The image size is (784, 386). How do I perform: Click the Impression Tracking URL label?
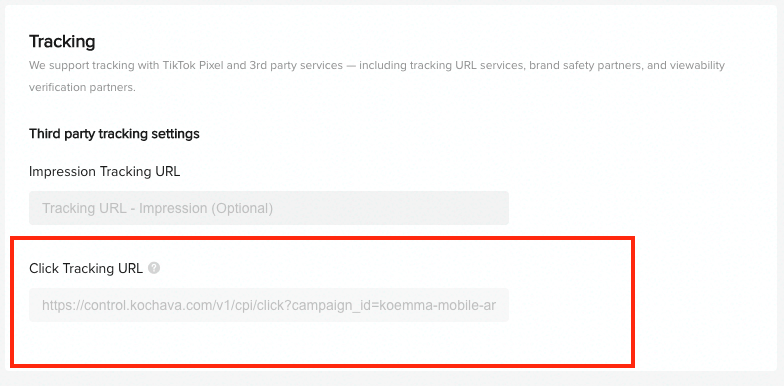tap(104, 172)
